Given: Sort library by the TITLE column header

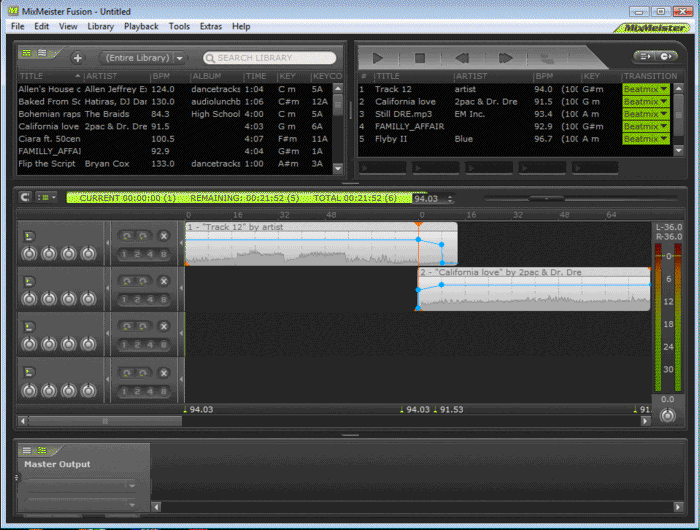Looking at the screenshot, I should coord(50,76).
